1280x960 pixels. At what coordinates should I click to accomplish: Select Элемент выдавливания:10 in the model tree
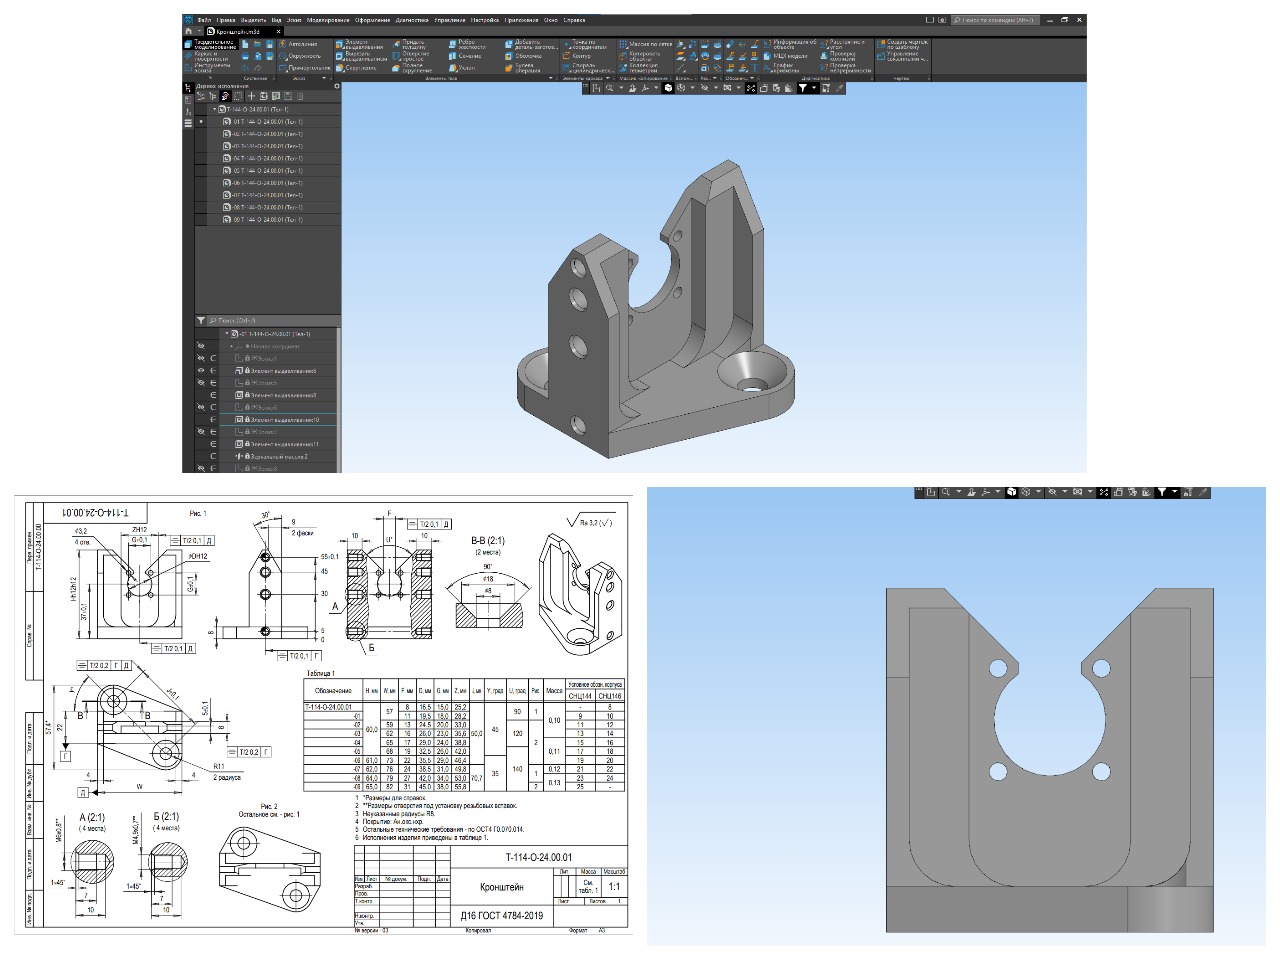(277, 419)
